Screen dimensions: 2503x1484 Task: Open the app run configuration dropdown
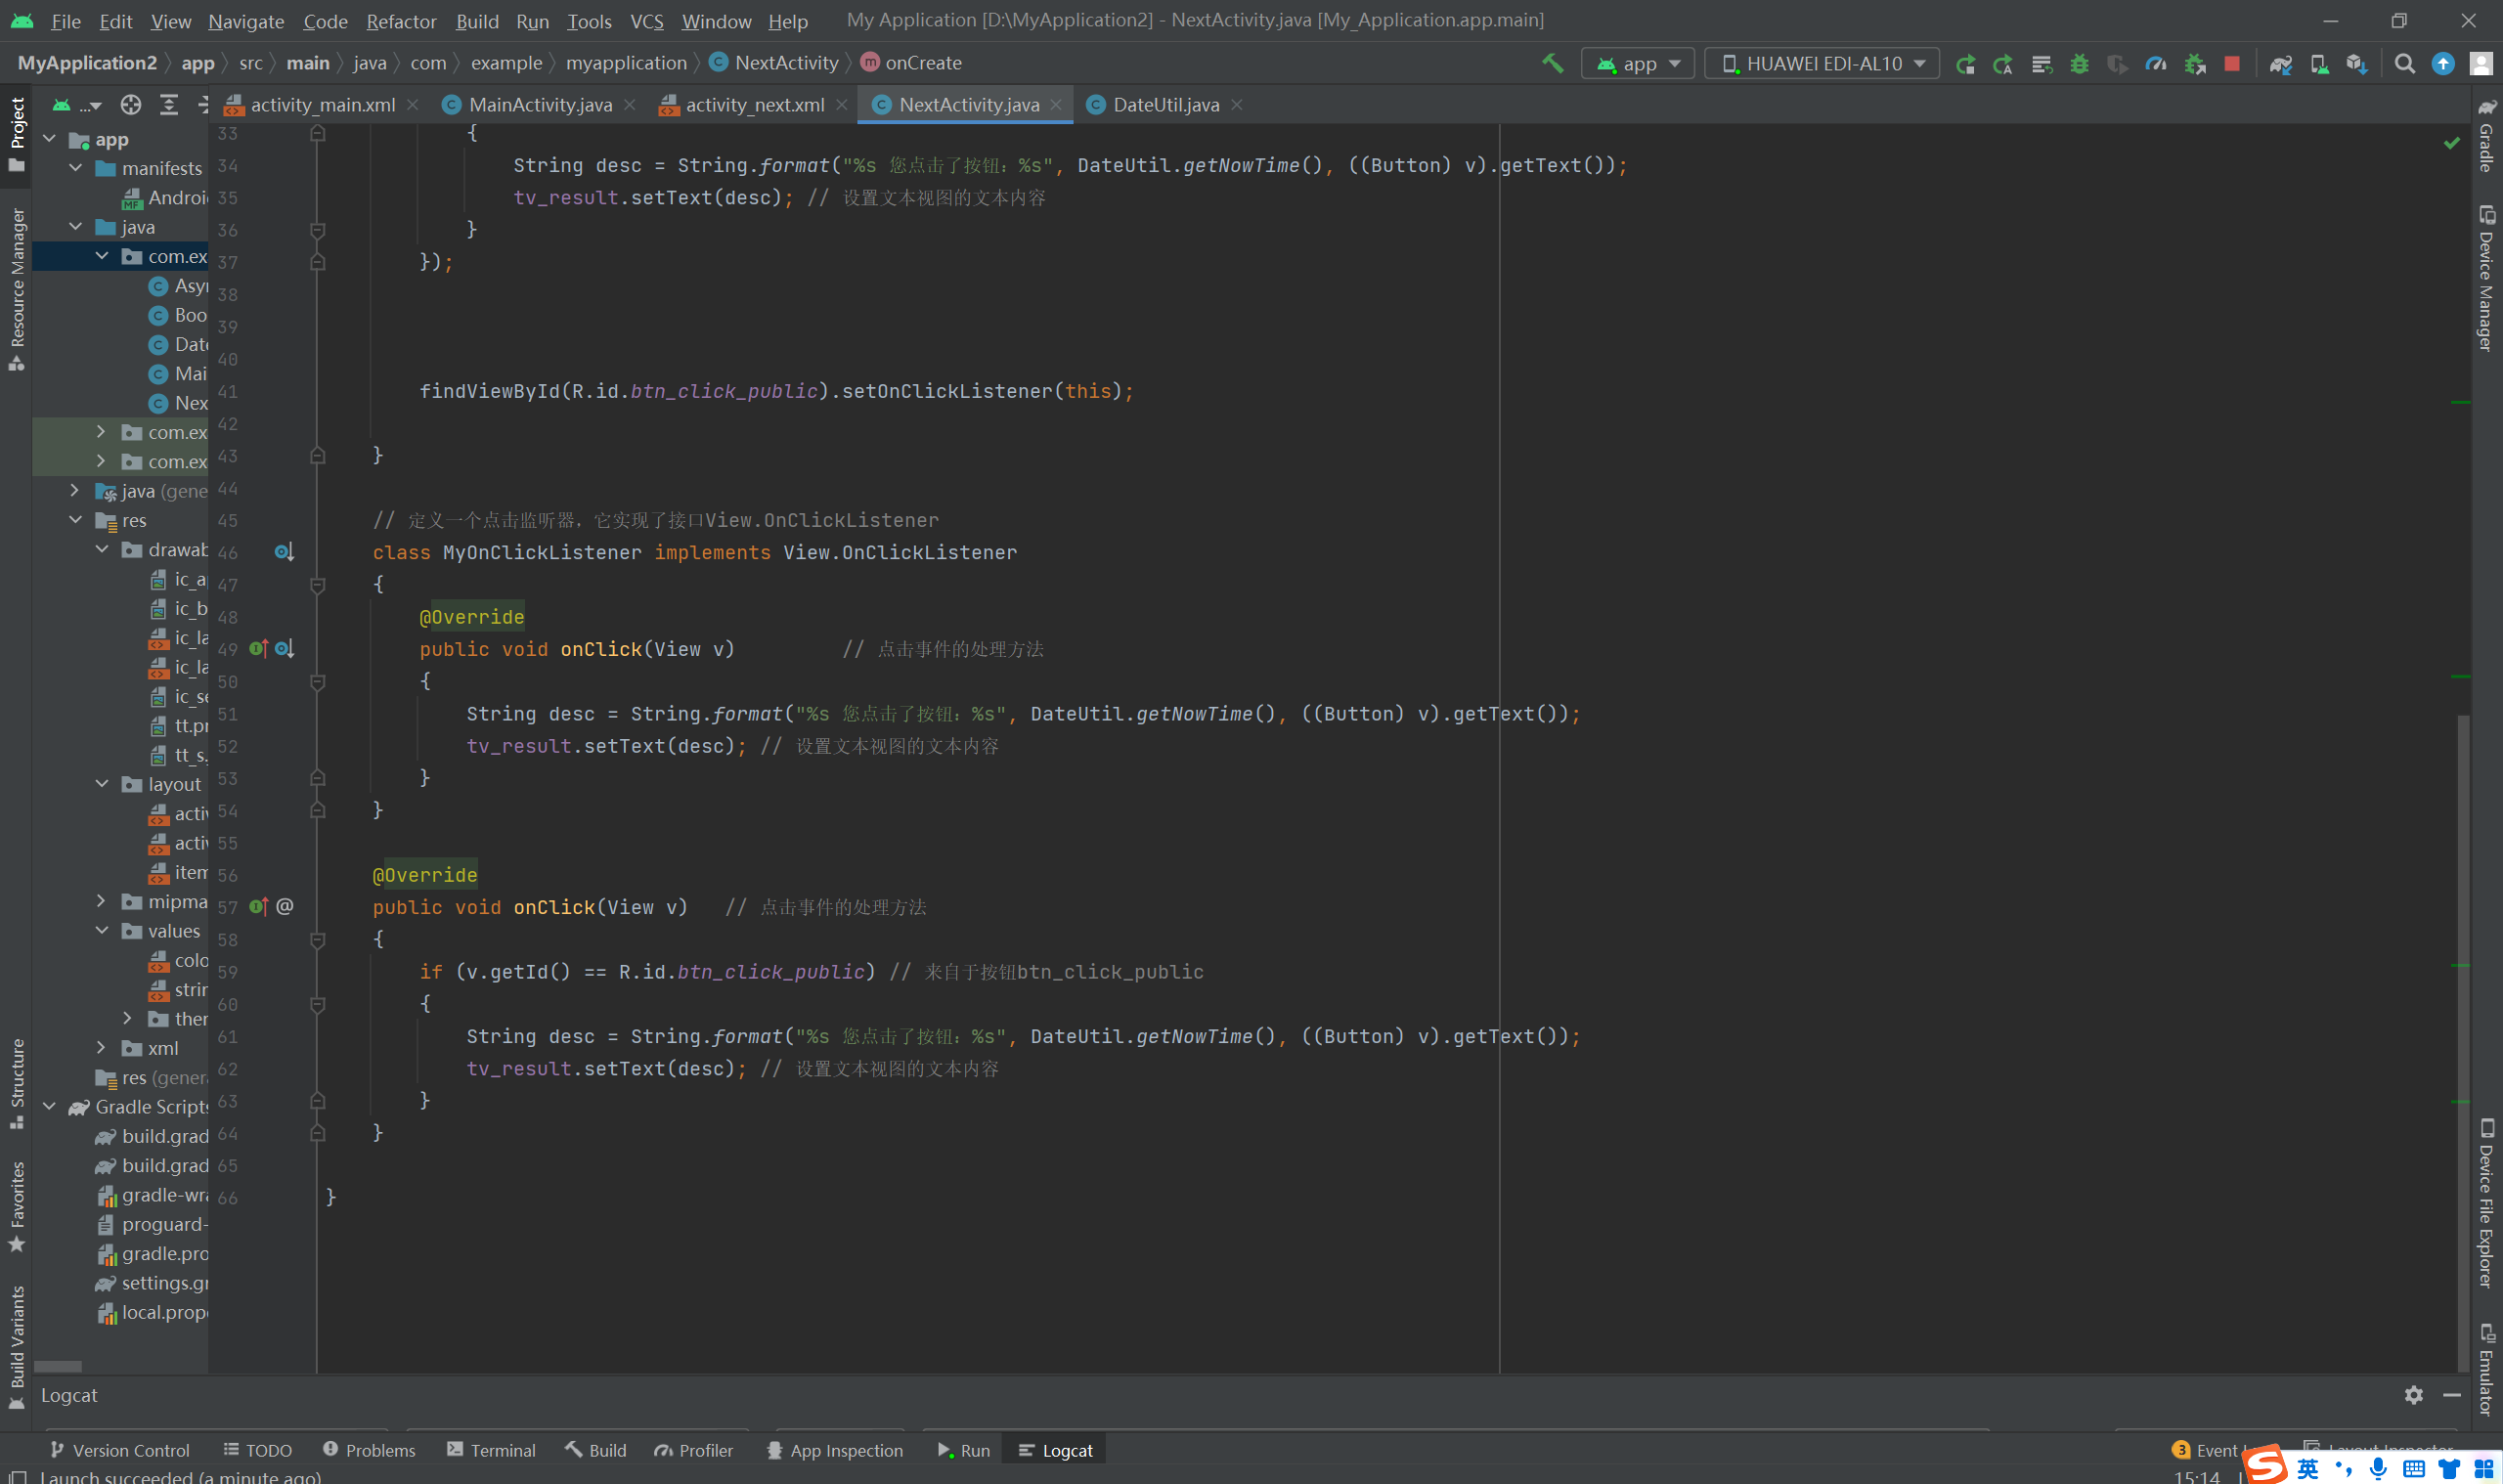coord(1638,63)
